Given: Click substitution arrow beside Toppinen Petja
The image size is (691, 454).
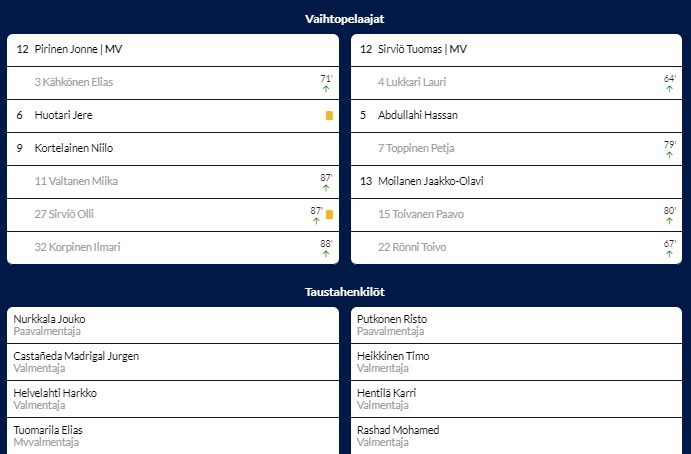Looking at the screenshot, I should tap(669, 155).
